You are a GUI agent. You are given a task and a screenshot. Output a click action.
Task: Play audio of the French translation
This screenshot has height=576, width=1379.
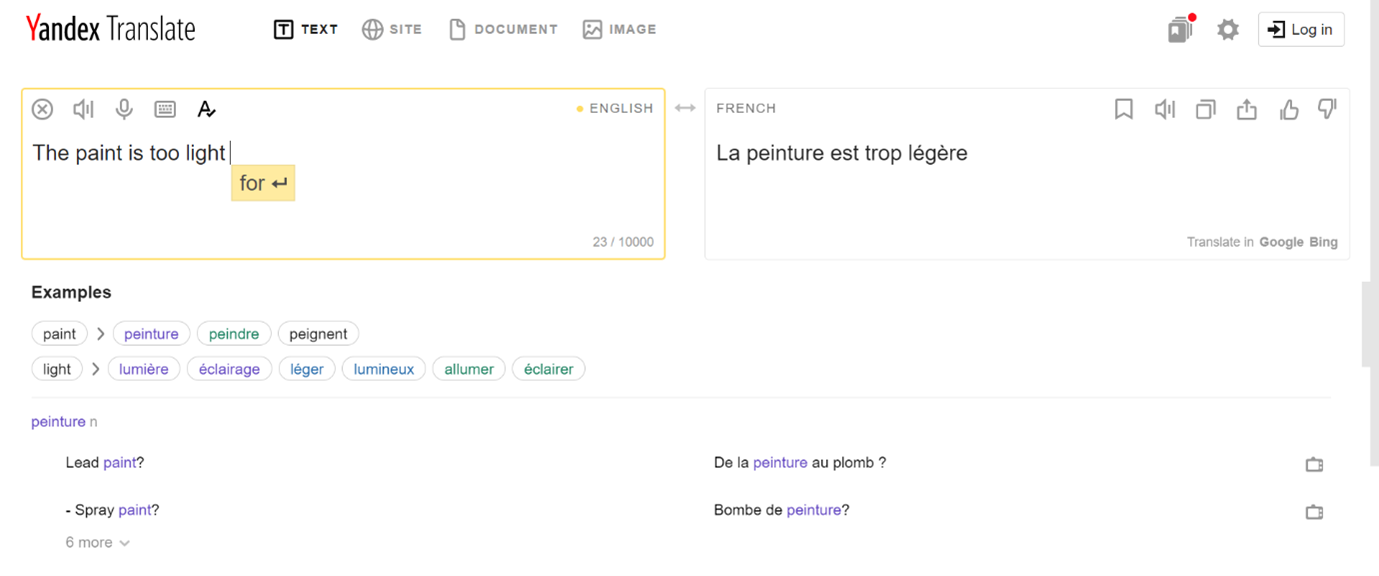point(1165,109)
